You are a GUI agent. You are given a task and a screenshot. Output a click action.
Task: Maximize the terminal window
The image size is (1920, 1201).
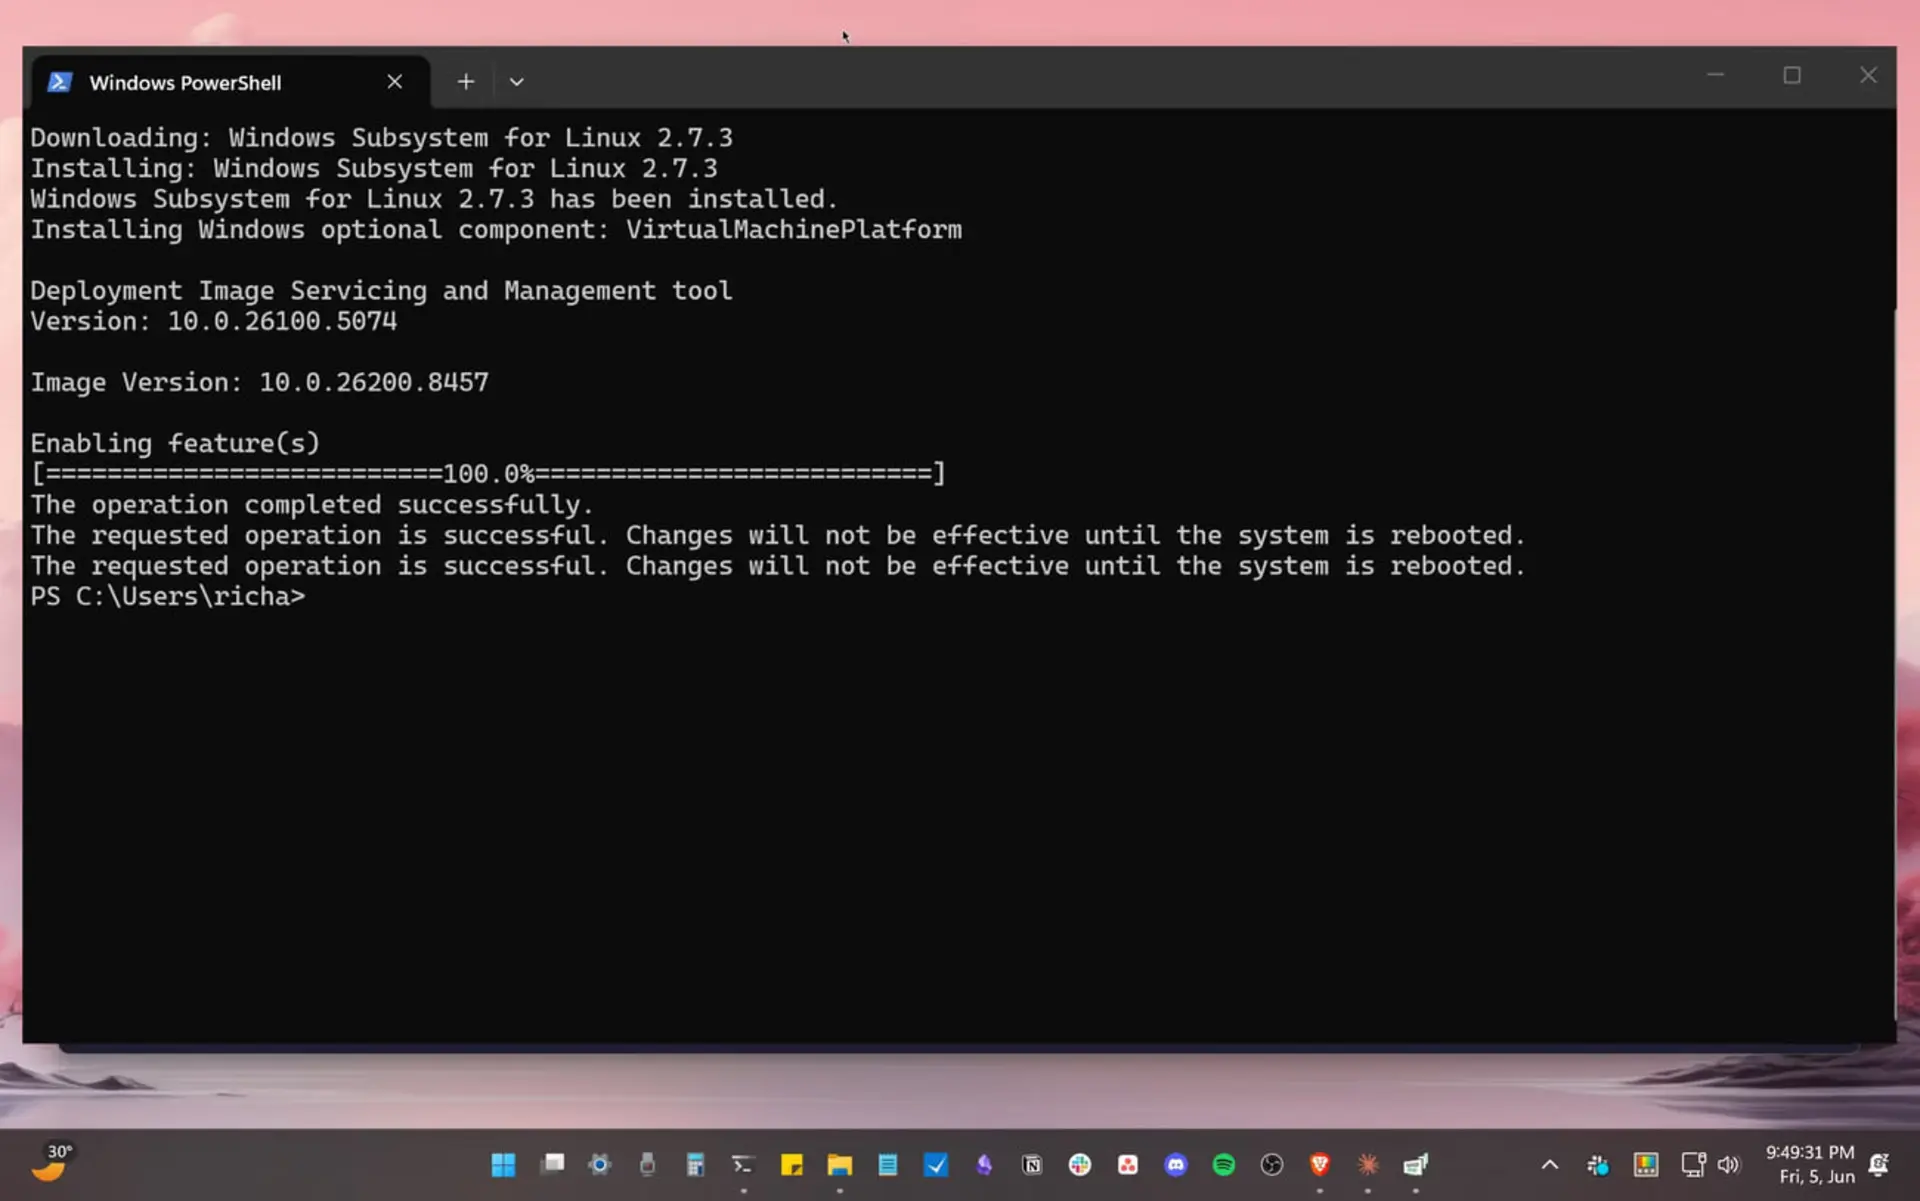tap(1792, 75)
